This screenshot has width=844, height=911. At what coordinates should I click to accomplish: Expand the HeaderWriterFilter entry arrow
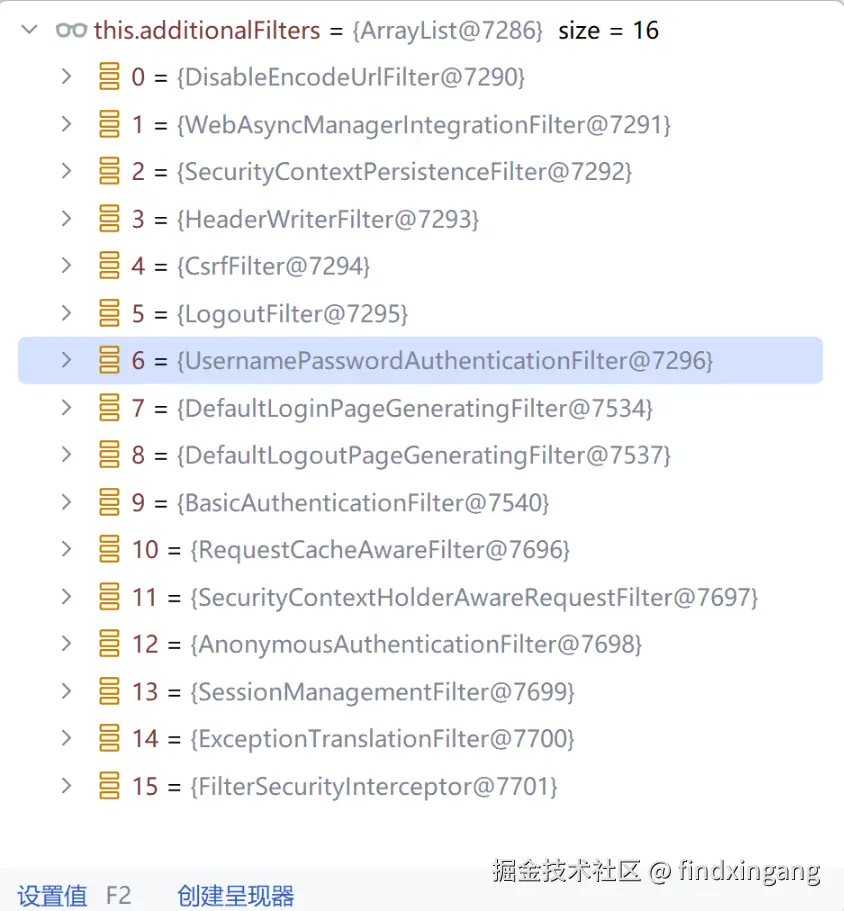click(66, 219)
